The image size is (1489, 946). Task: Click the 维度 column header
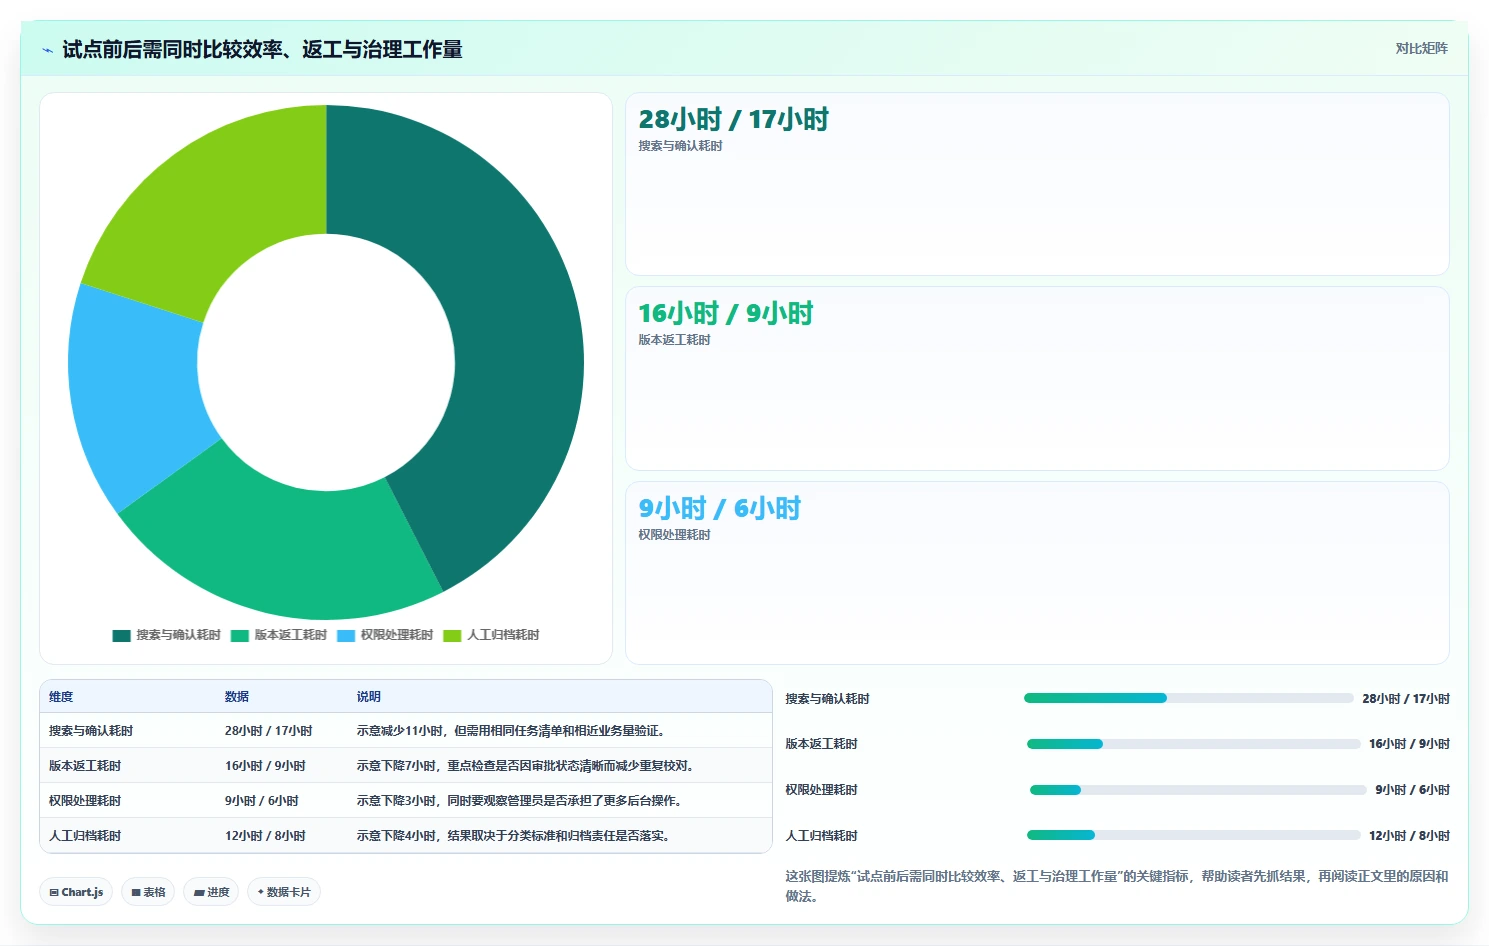click(x=61, y=697)
